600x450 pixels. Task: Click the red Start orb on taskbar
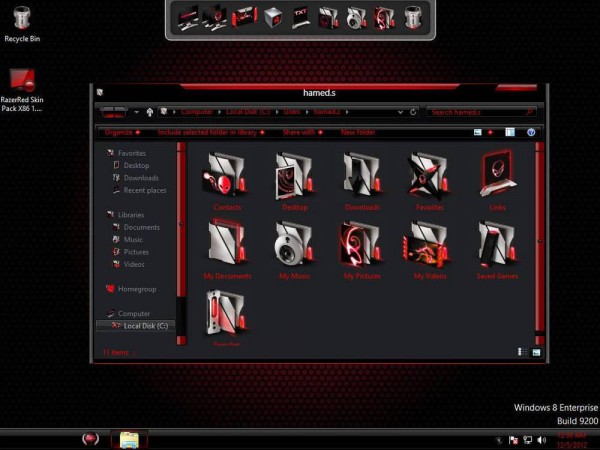coord(90,439)
